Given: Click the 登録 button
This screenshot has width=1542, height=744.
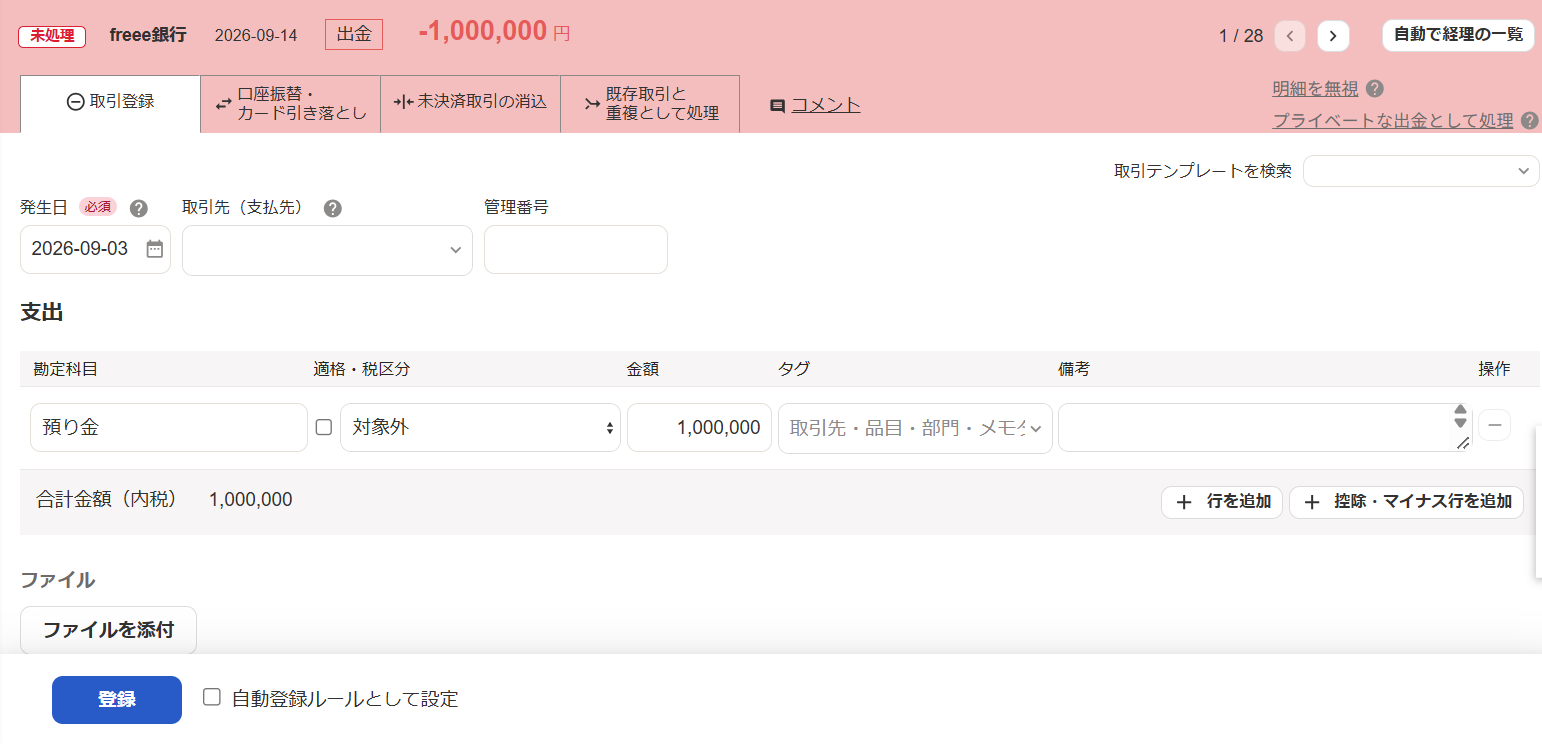Looking at the screenshot, I should (x=117, y=700).
